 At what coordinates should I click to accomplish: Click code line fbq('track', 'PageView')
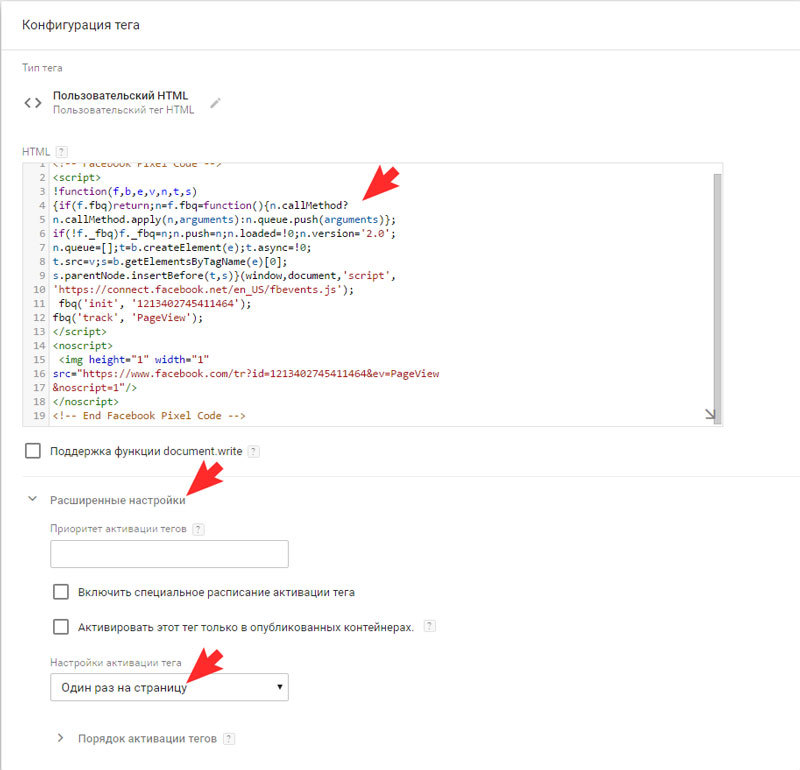[128, 317]
